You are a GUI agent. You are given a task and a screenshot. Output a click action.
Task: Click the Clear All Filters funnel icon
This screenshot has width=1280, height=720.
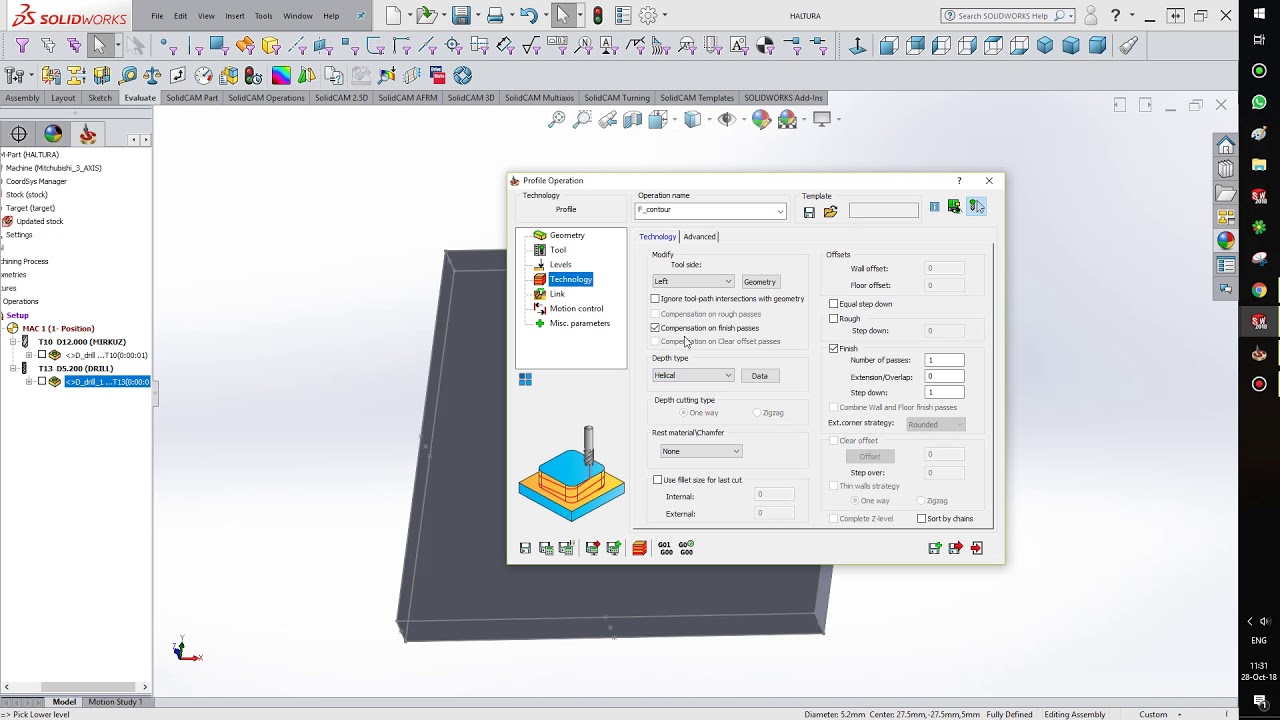[48, 45]
